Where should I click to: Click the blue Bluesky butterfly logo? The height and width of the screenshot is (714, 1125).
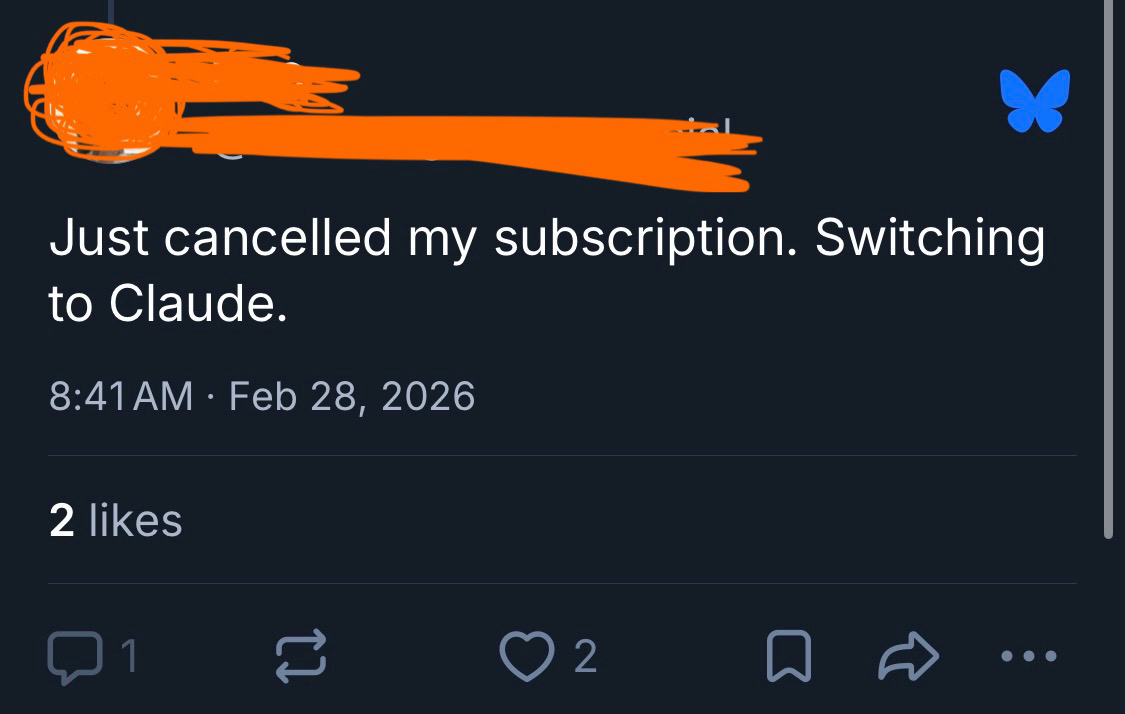(x=1034, y=101)
